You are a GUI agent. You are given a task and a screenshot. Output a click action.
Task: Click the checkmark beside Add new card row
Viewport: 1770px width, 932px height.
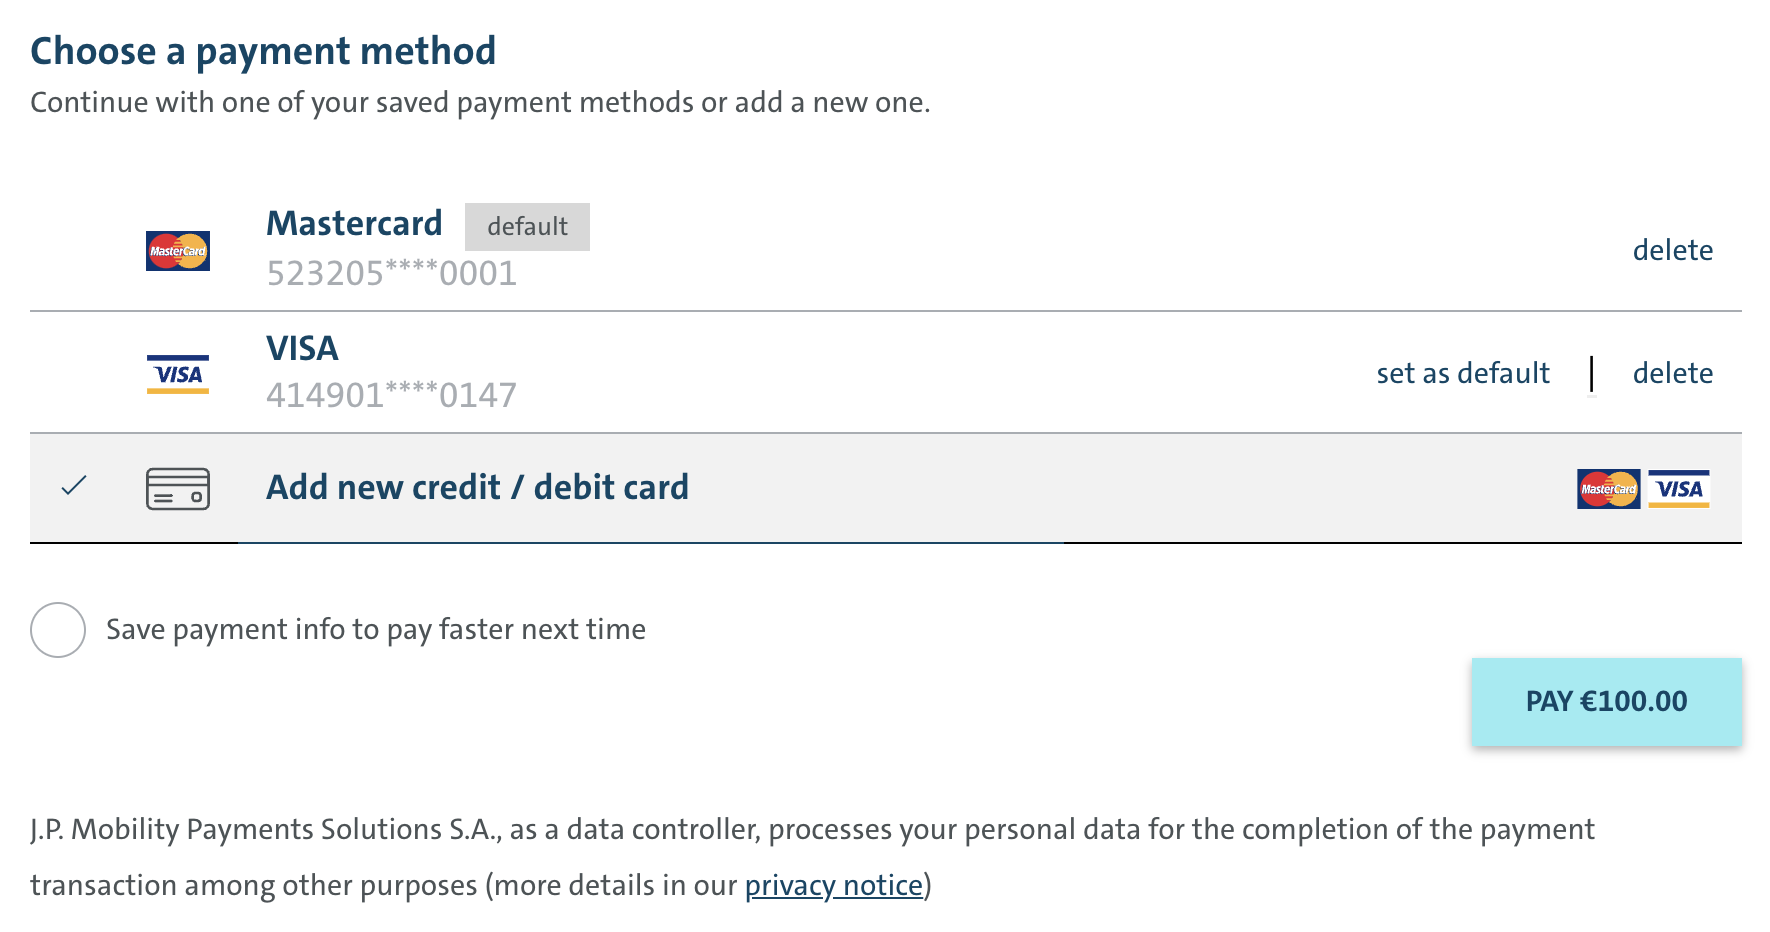(72, 488)
